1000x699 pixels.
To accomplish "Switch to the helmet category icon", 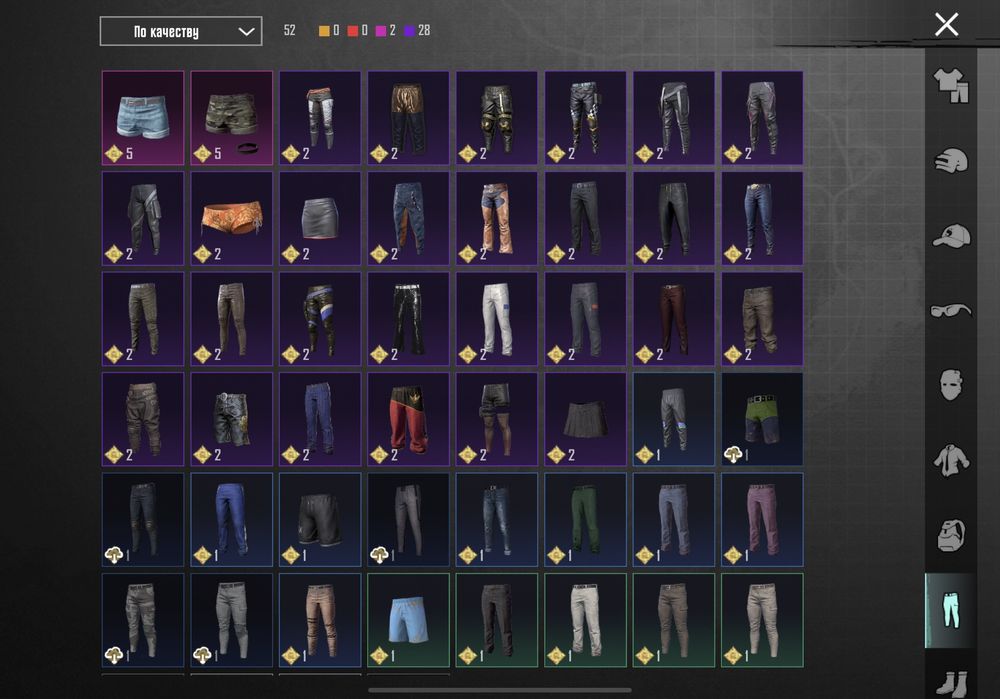I will (x=950, y=161).
